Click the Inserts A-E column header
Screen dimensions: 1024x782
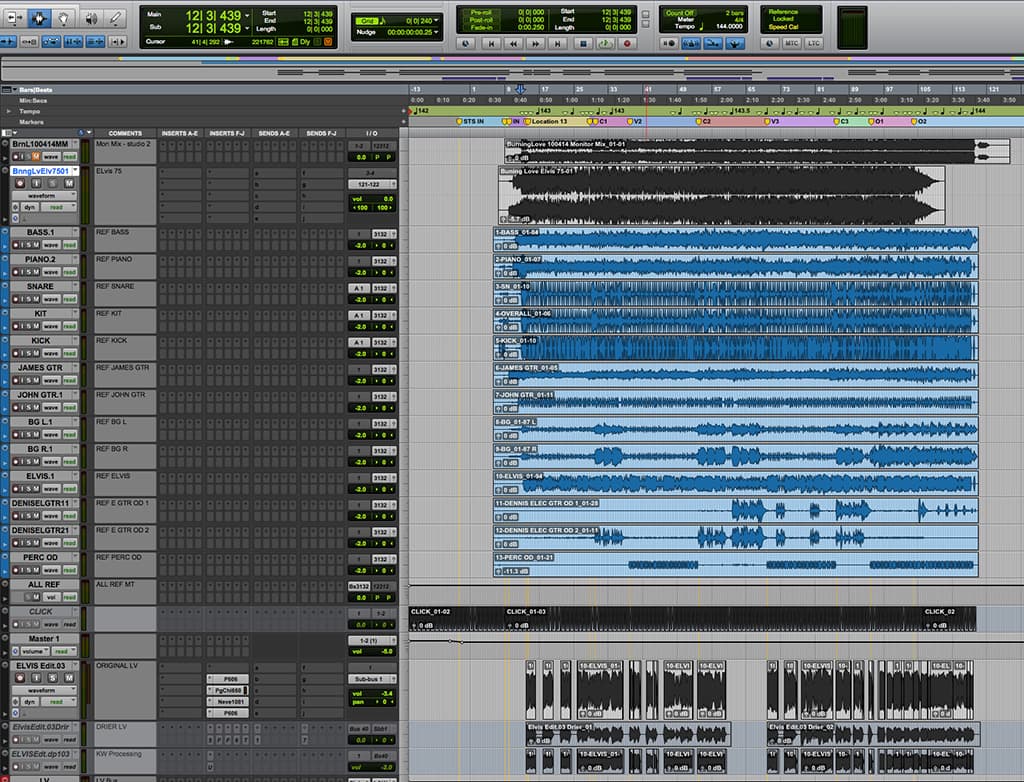pyautogui.click(x=180, y=133)
